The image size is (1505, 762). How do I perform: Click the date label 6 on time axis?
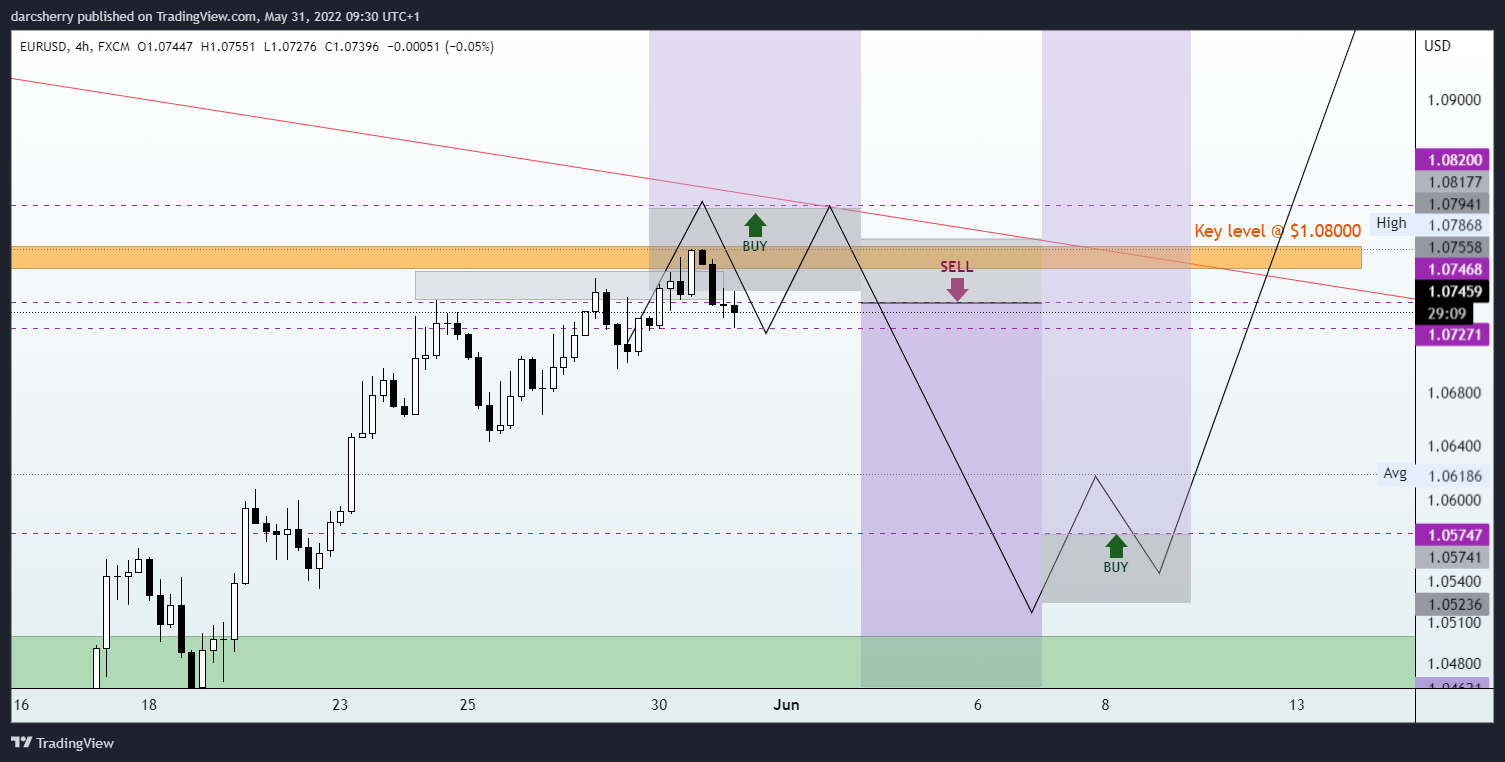pyautogui.click(x=977, y=705)
